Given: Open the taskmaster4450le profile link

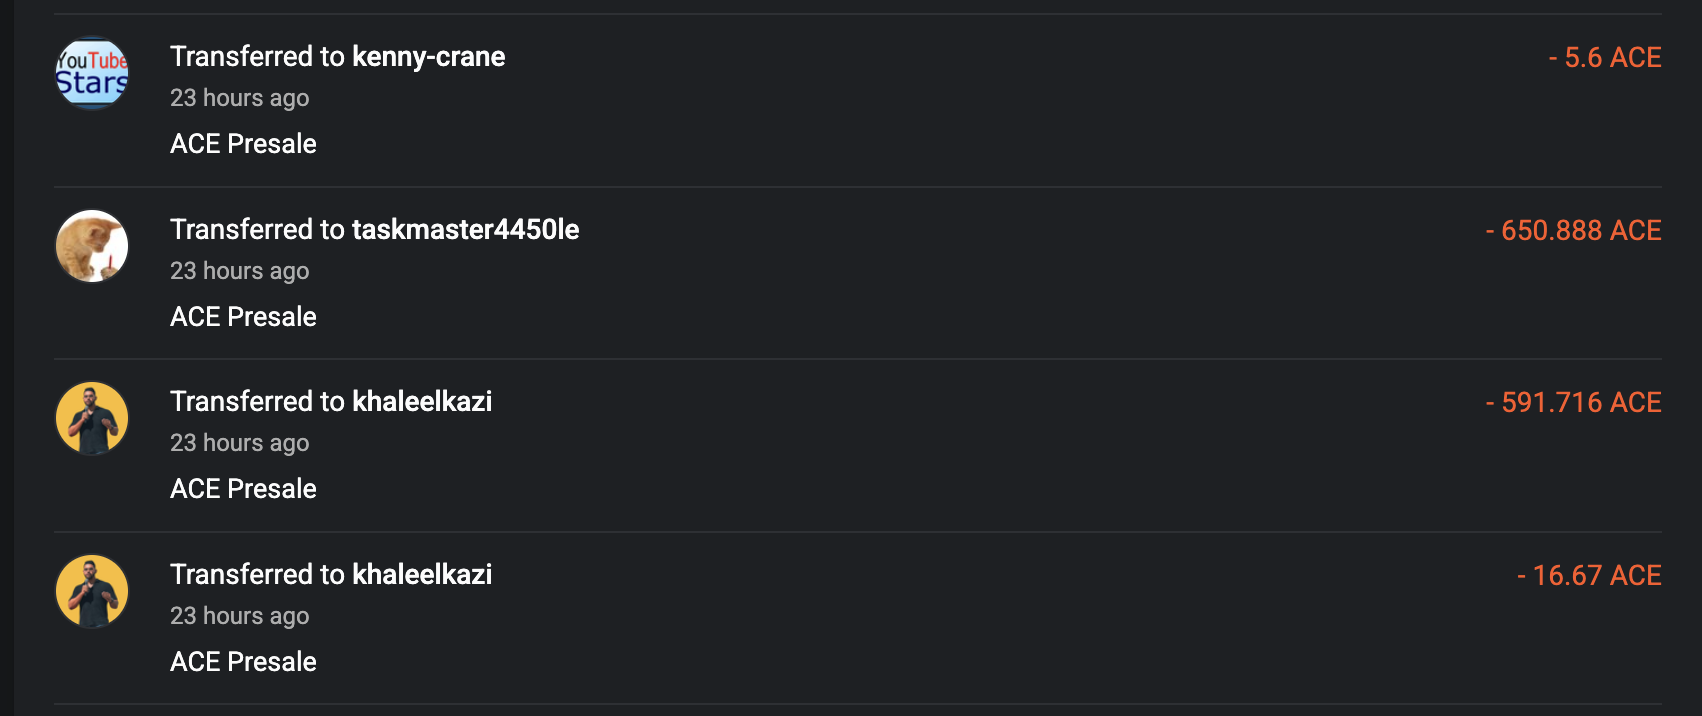Looking at the screenshot, I should (x=465, y=230).
